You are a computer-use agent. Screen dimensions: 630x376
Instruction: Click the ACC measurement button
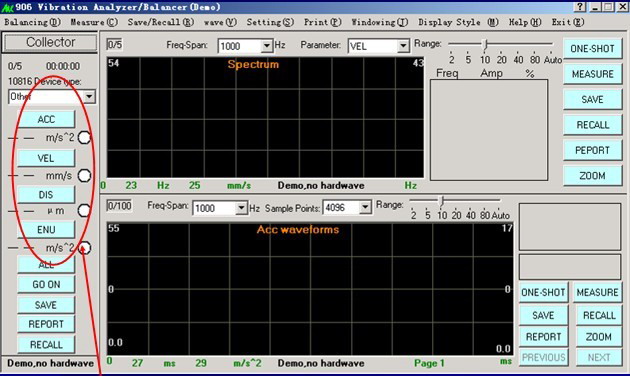click(46, 119)
